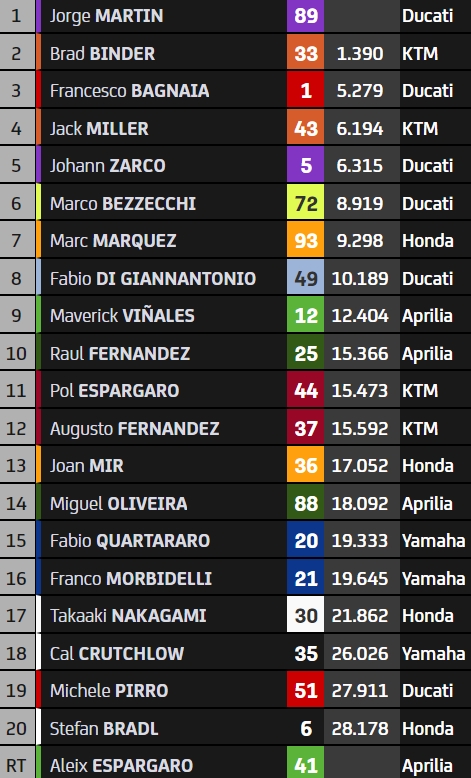Click Maverick VIÑALES gap time 12.404
This screenshot has height=778, width=471.
pos(360,316)
